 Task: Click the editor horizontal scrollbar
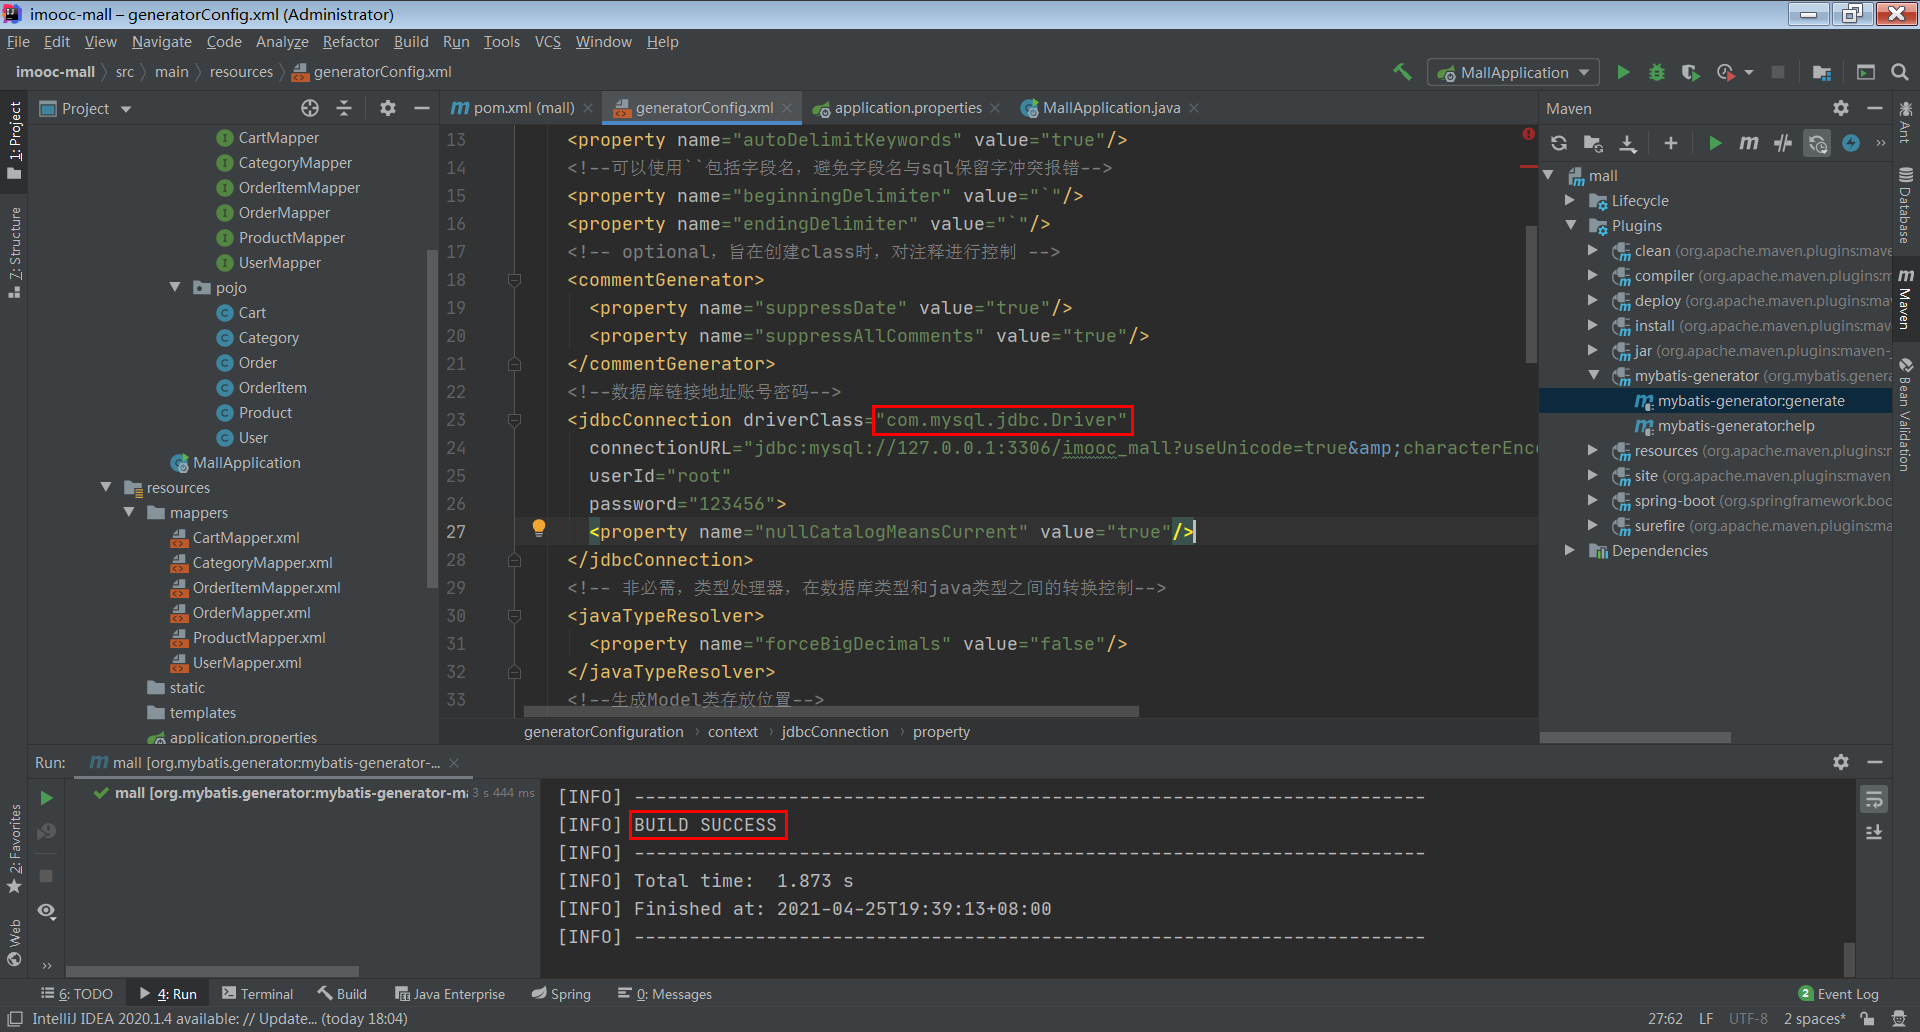(x=831, y=712)
